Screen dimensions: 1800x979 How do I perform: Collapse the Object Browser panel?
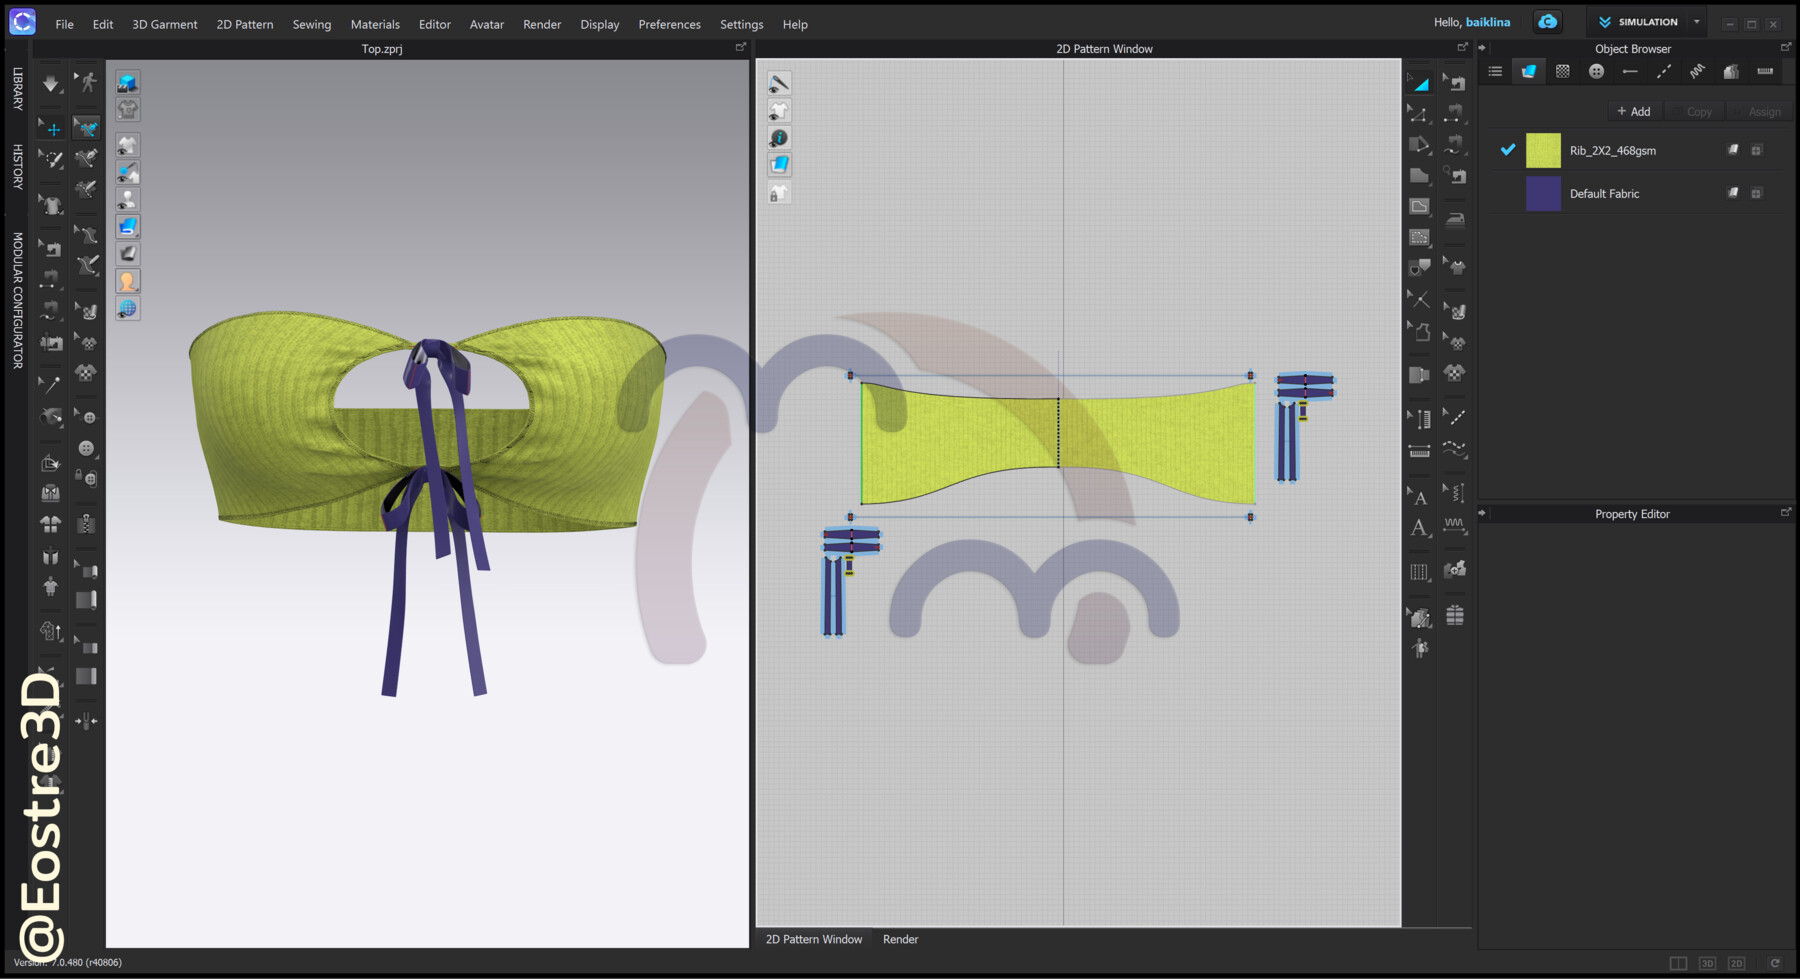1483,48
